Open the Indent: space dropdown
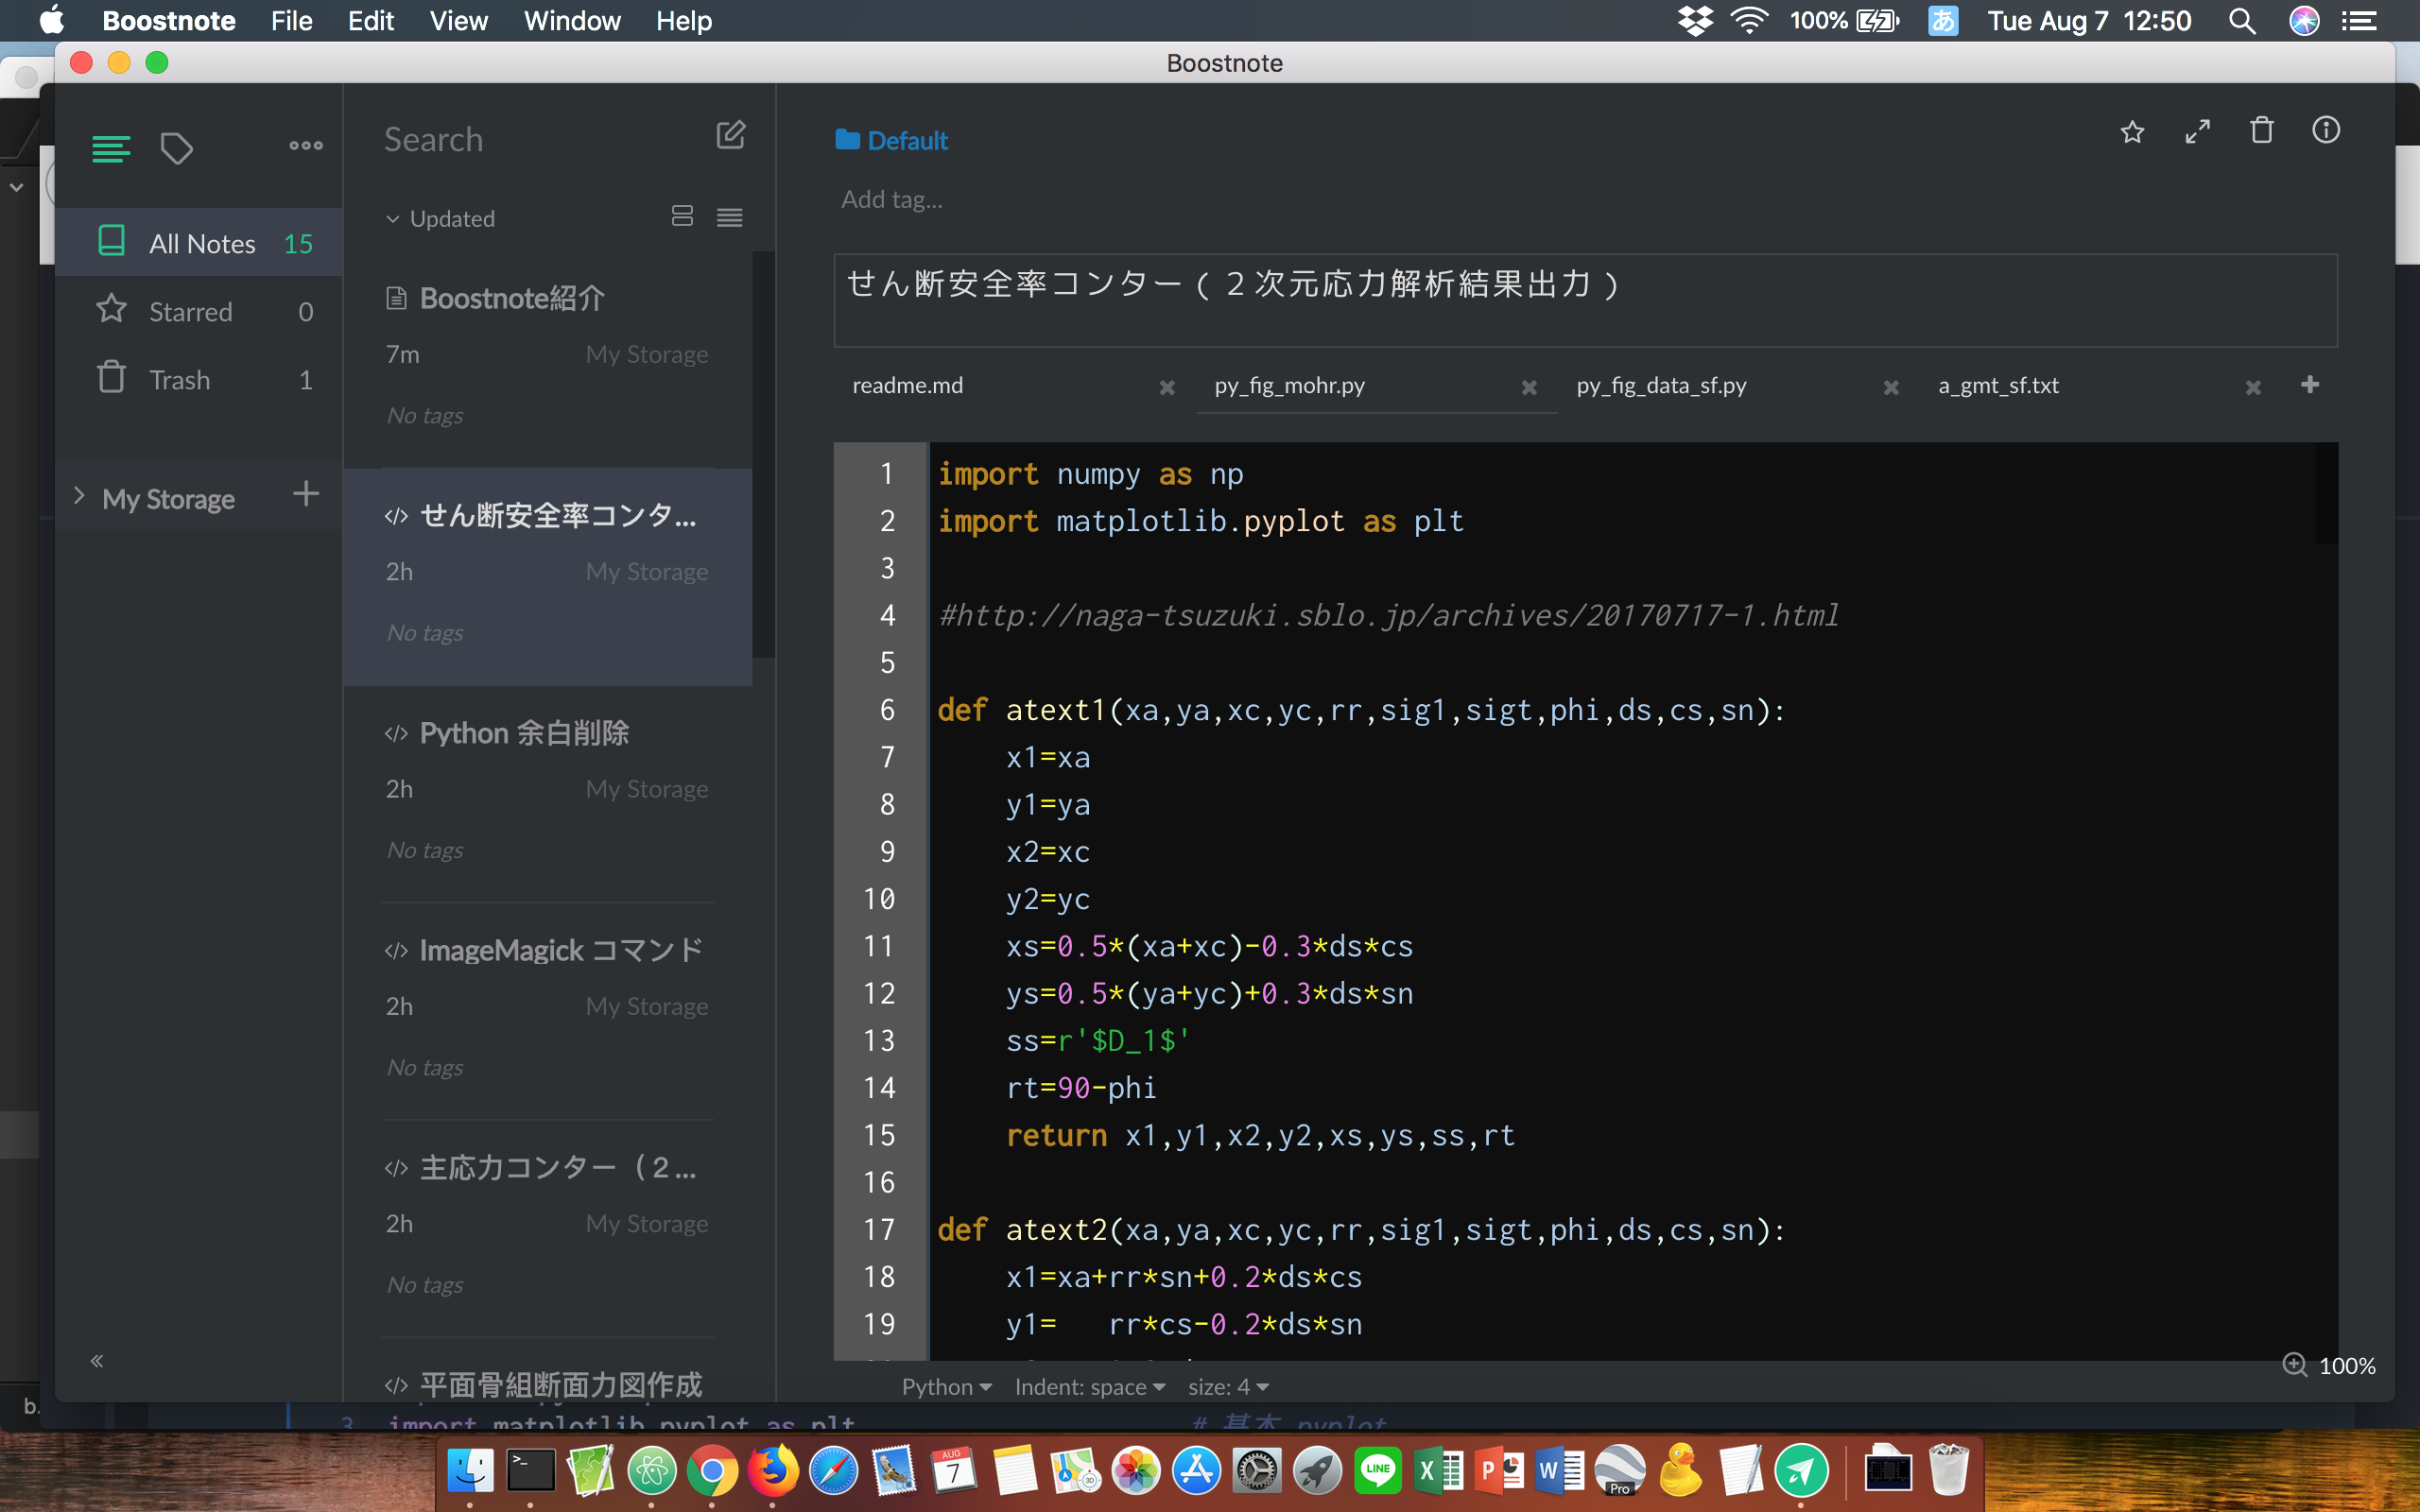 click(1090, 1386)
